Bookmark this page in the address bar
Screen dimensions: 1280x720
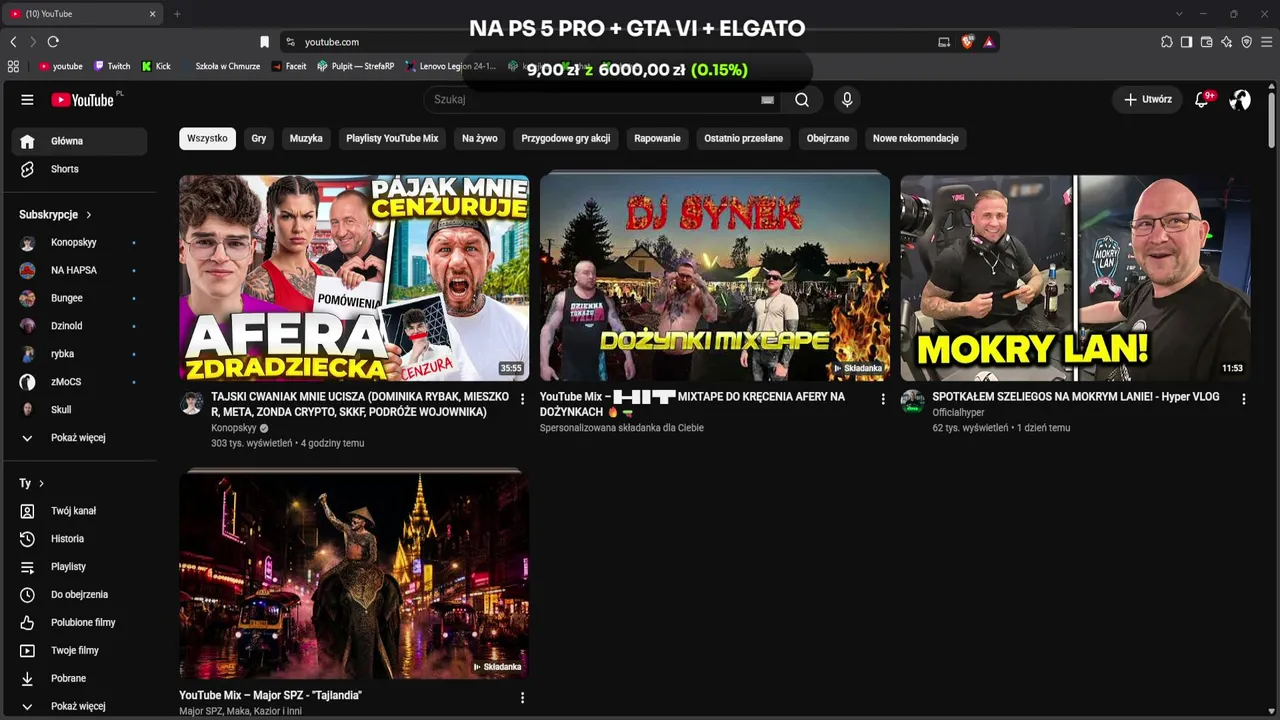264,42
